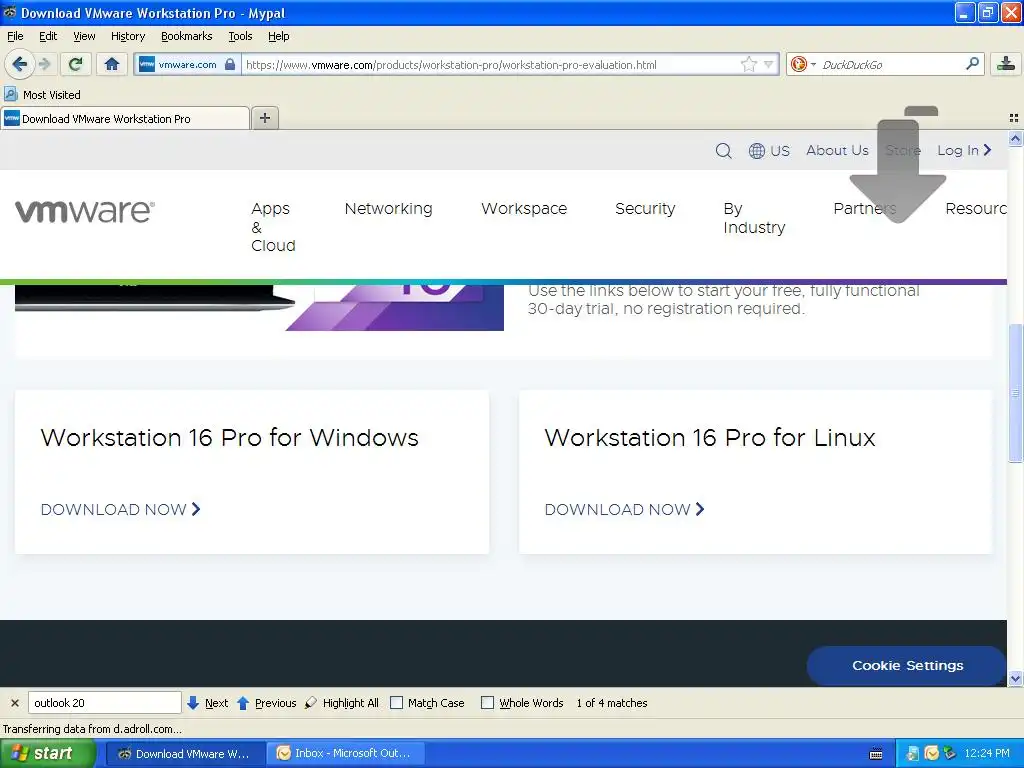
Task: Click the vmware logo
Action: 85,211
